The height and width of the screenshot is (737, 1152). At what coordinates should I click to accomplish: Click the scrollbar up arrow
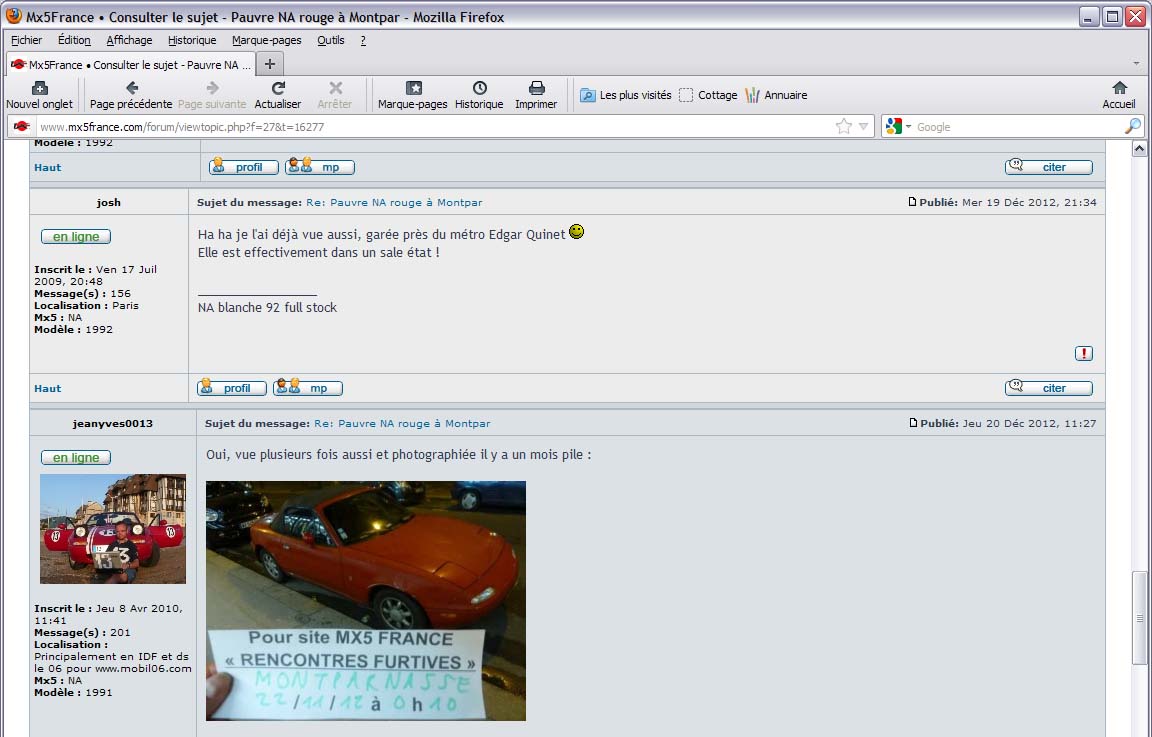[x=1140, y=148]
